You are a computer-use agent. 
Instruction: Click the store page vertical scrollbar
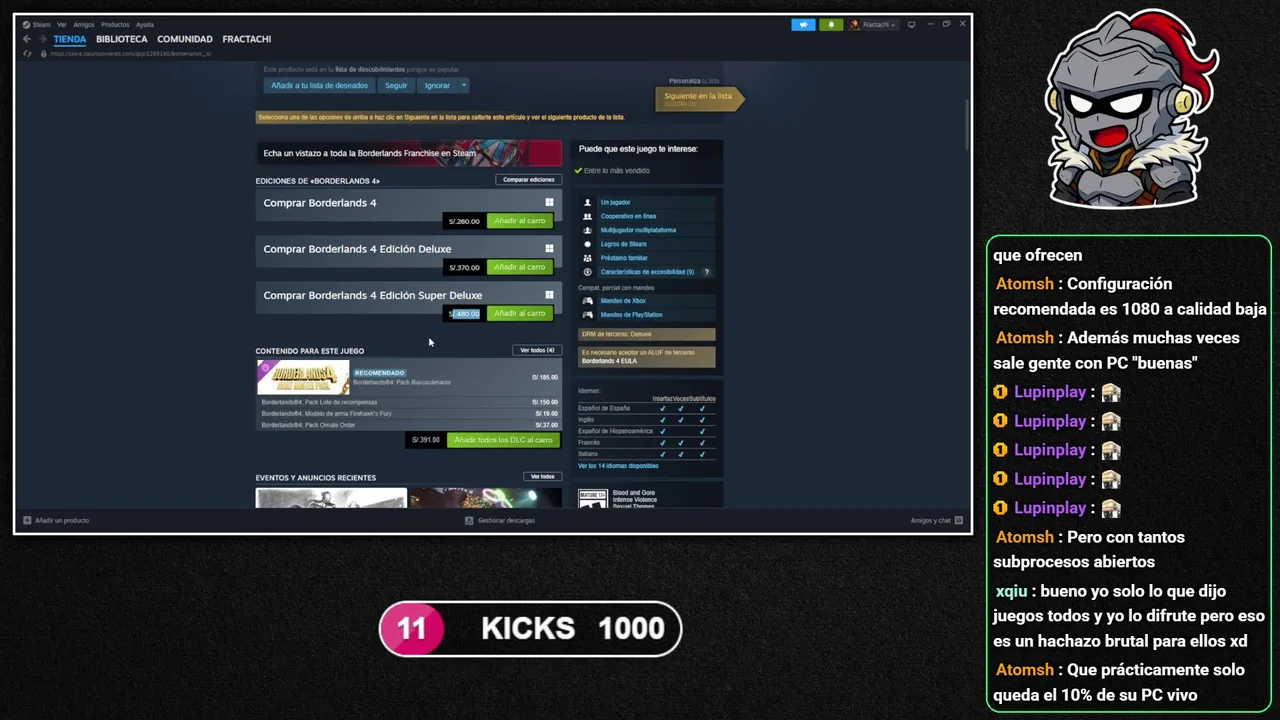[x=967, y=125]
